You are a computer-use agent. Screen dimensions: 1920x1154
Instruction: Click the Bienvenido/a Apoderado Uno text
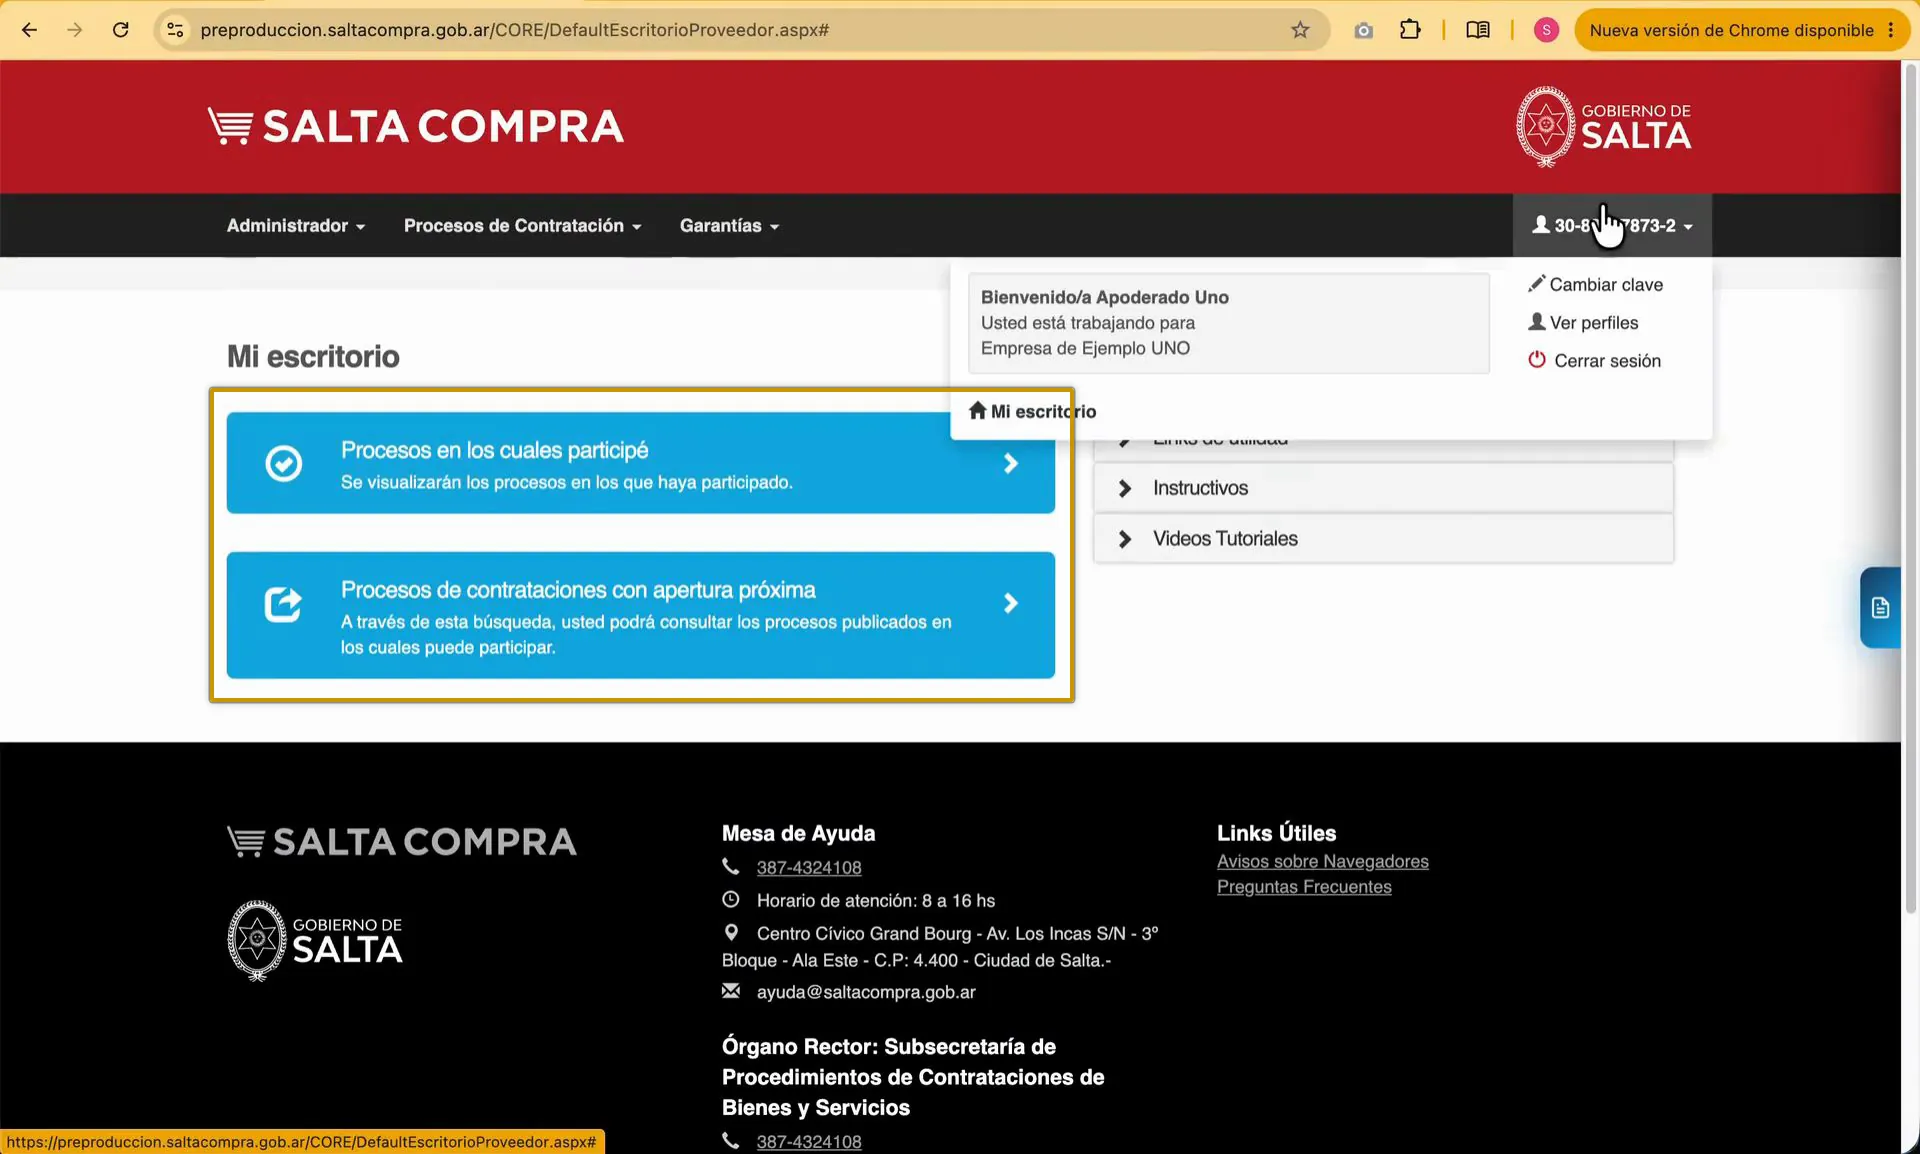pos(1104,297)
